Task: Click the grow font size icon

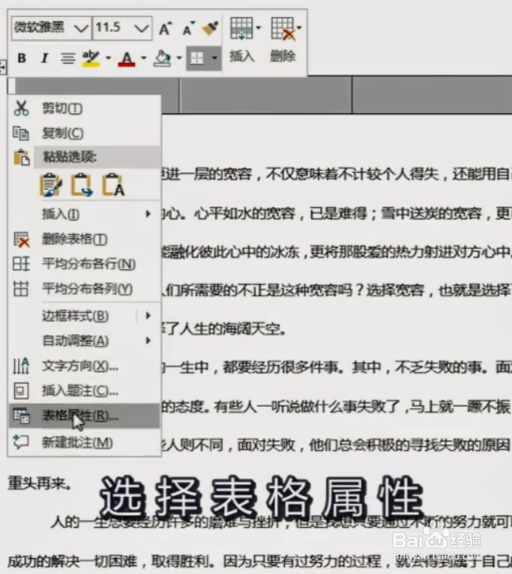Action: [165, 28]
